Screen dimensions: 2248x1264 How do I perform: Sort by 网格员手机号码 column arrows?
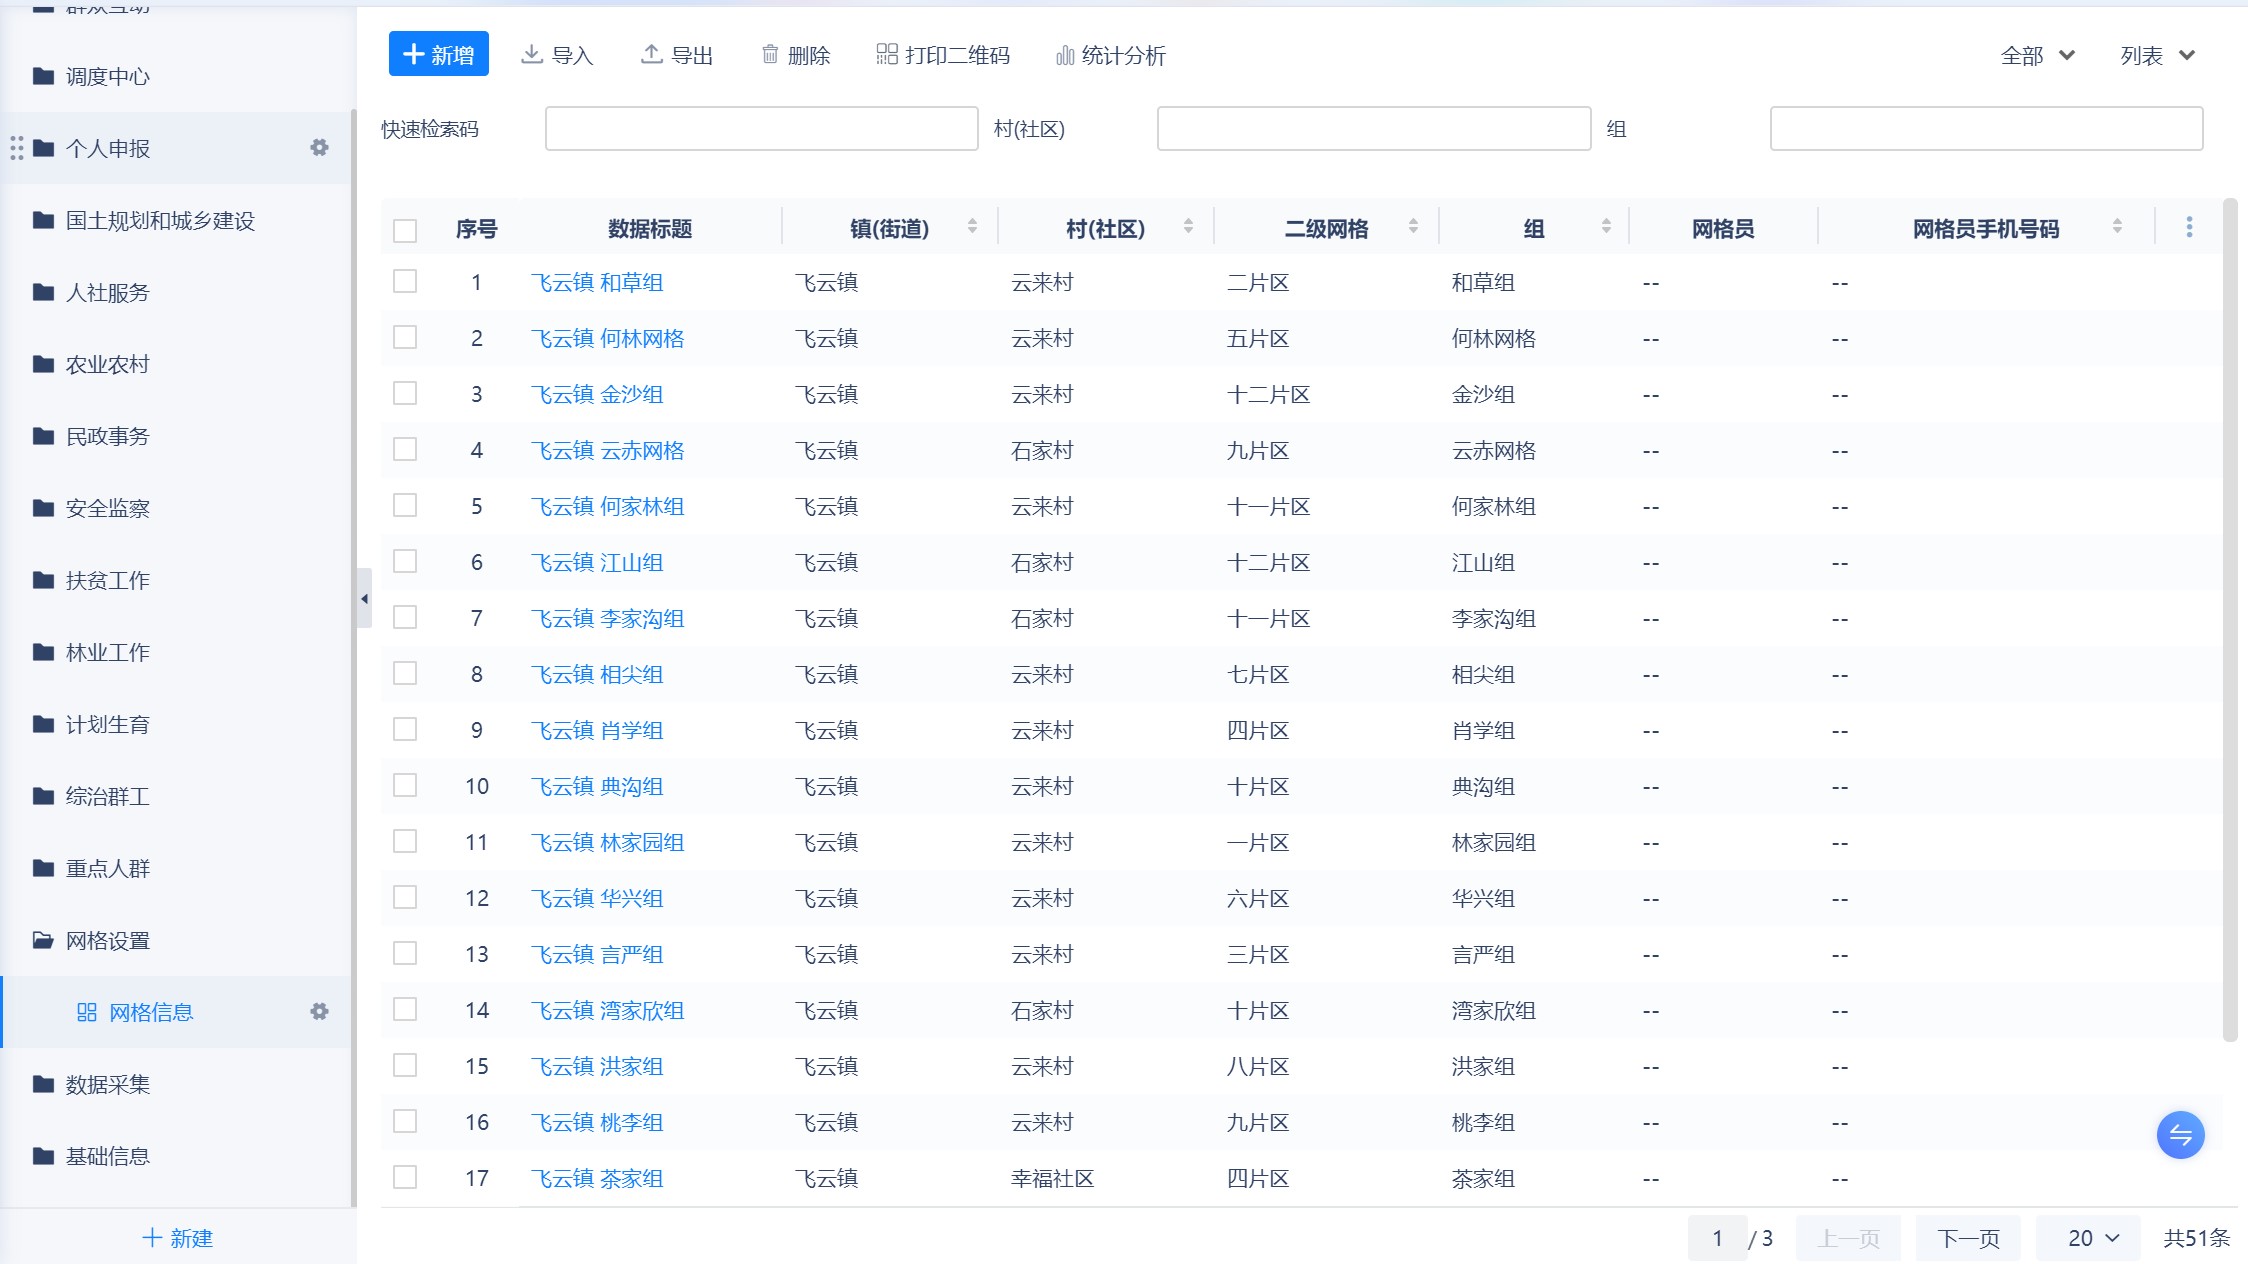2117,227
